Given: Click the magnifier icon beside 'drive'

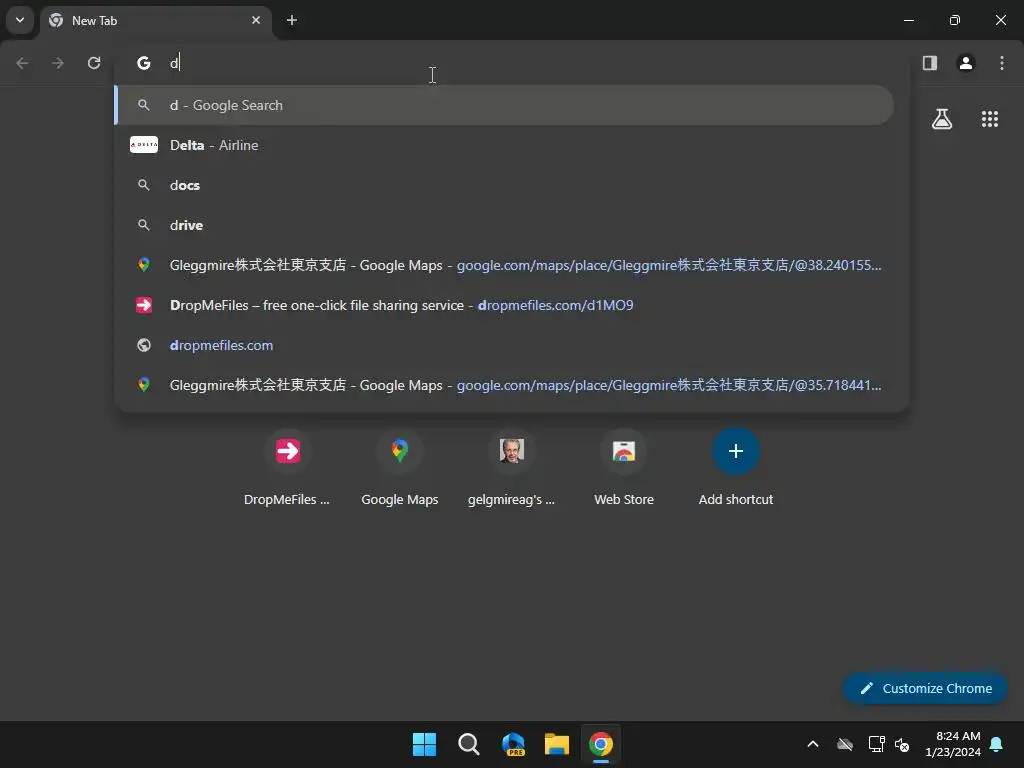Looking at the screenshot, I should click(144, 225).
